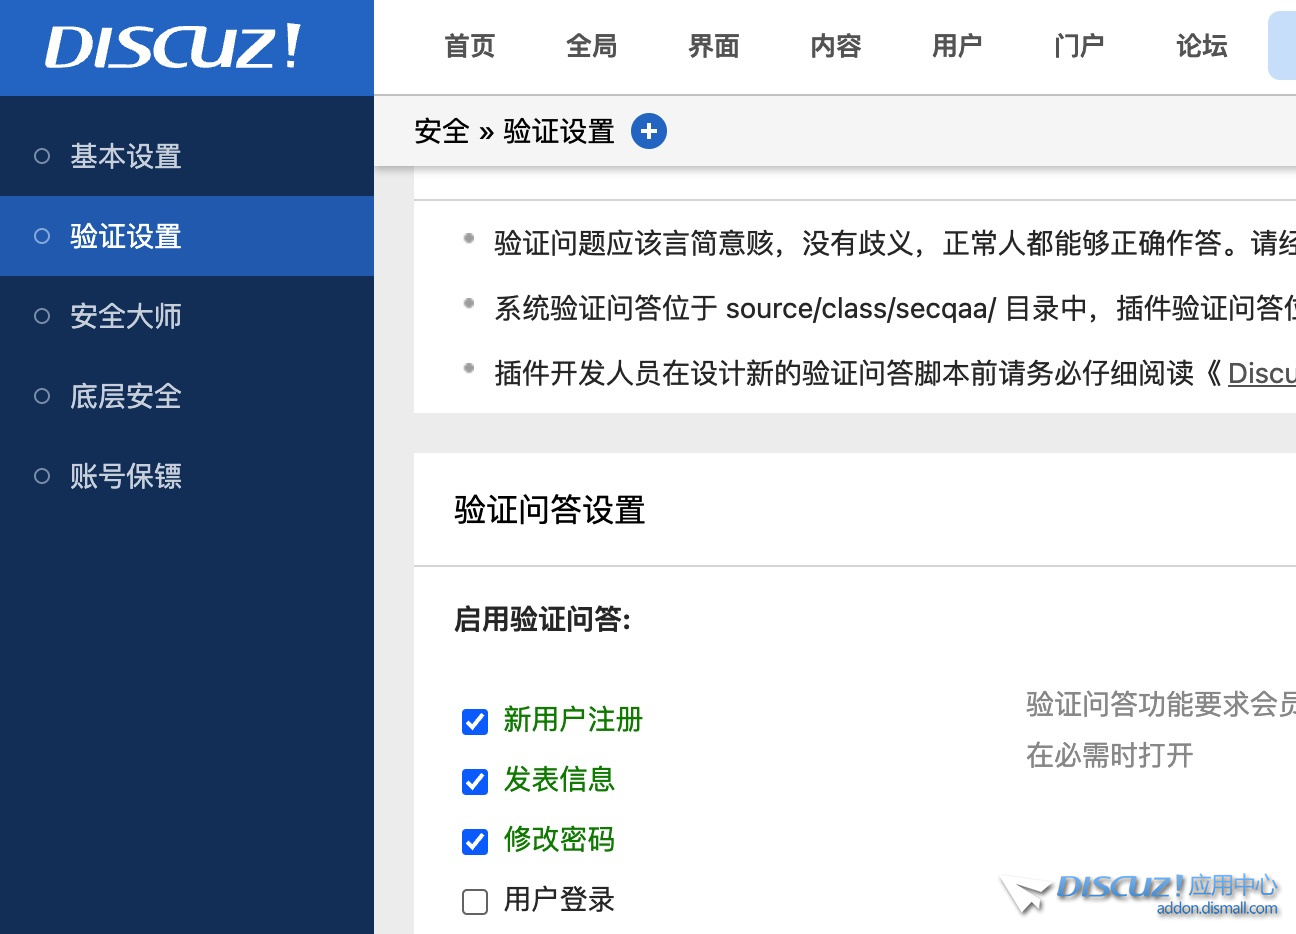Open 安全大师 in the sidebar

(126, 316)
